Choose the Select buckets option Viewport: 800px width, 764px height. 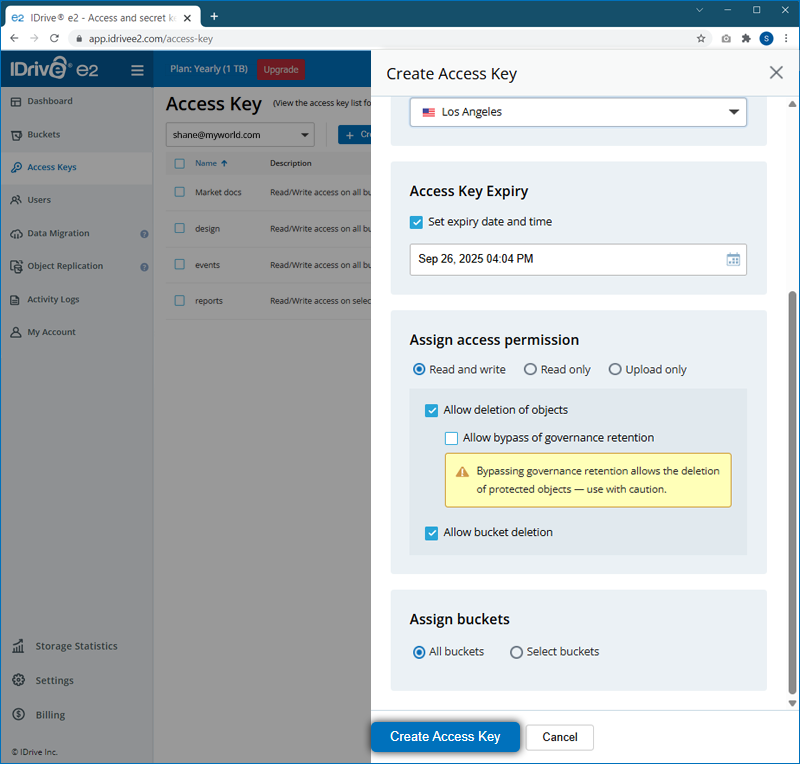click(x=516, y=652)
